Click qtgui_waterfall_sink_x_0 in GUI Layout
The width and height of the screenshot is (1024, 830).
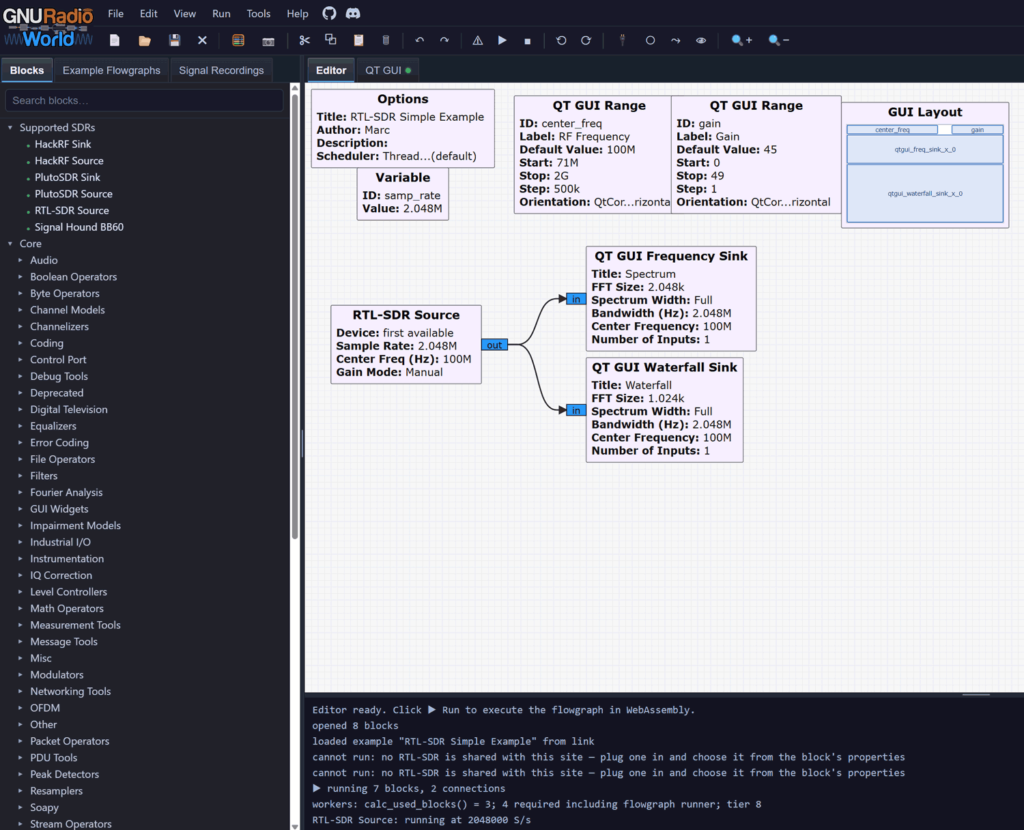(925, 193)
